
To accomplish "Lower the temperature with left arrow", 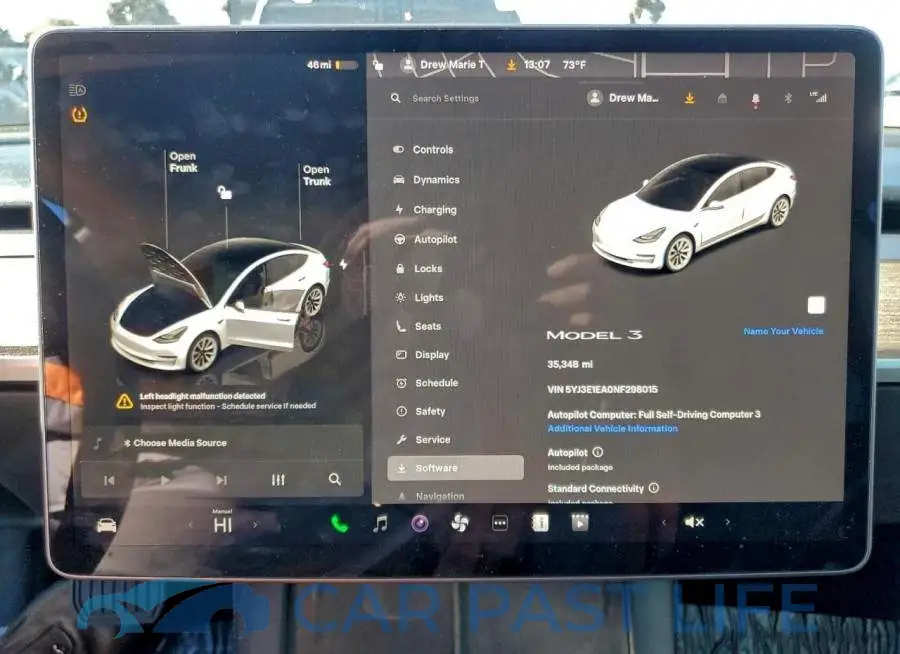I will point(191,525).
